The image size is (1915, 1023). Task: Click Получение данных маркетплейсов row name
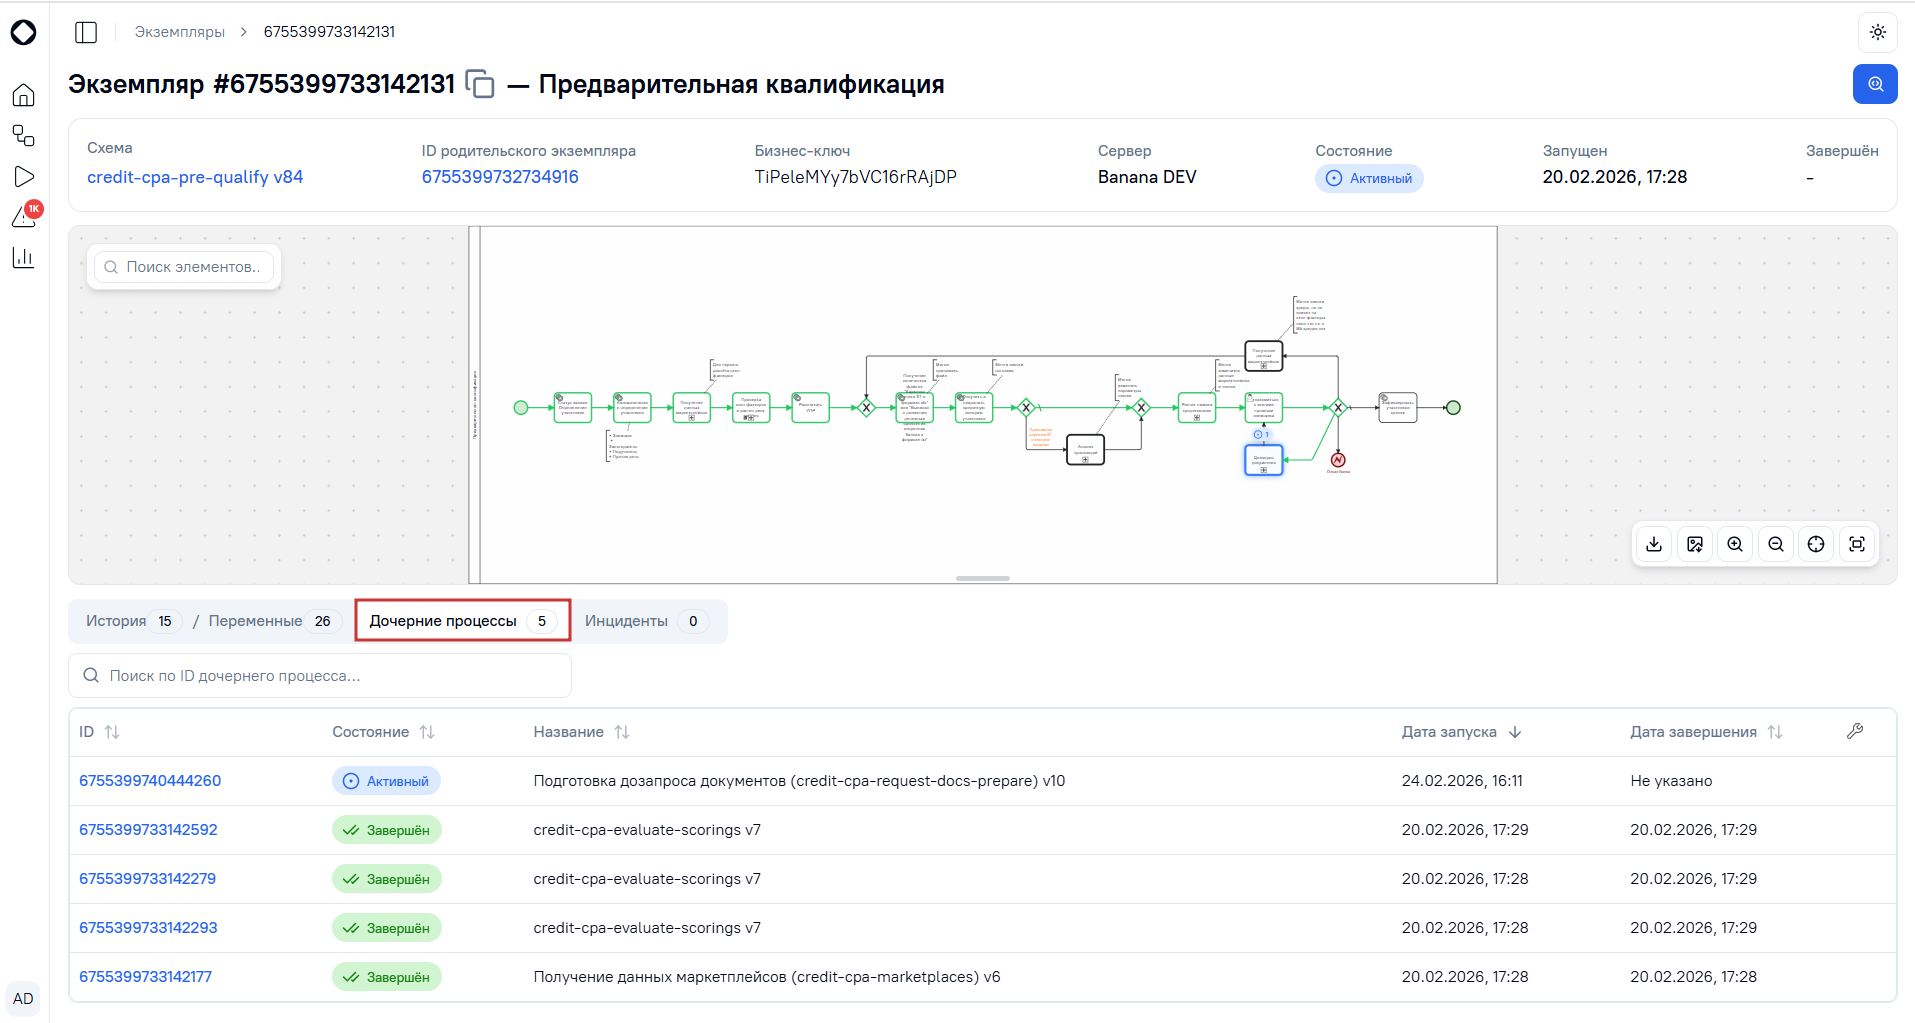(767, 977)
